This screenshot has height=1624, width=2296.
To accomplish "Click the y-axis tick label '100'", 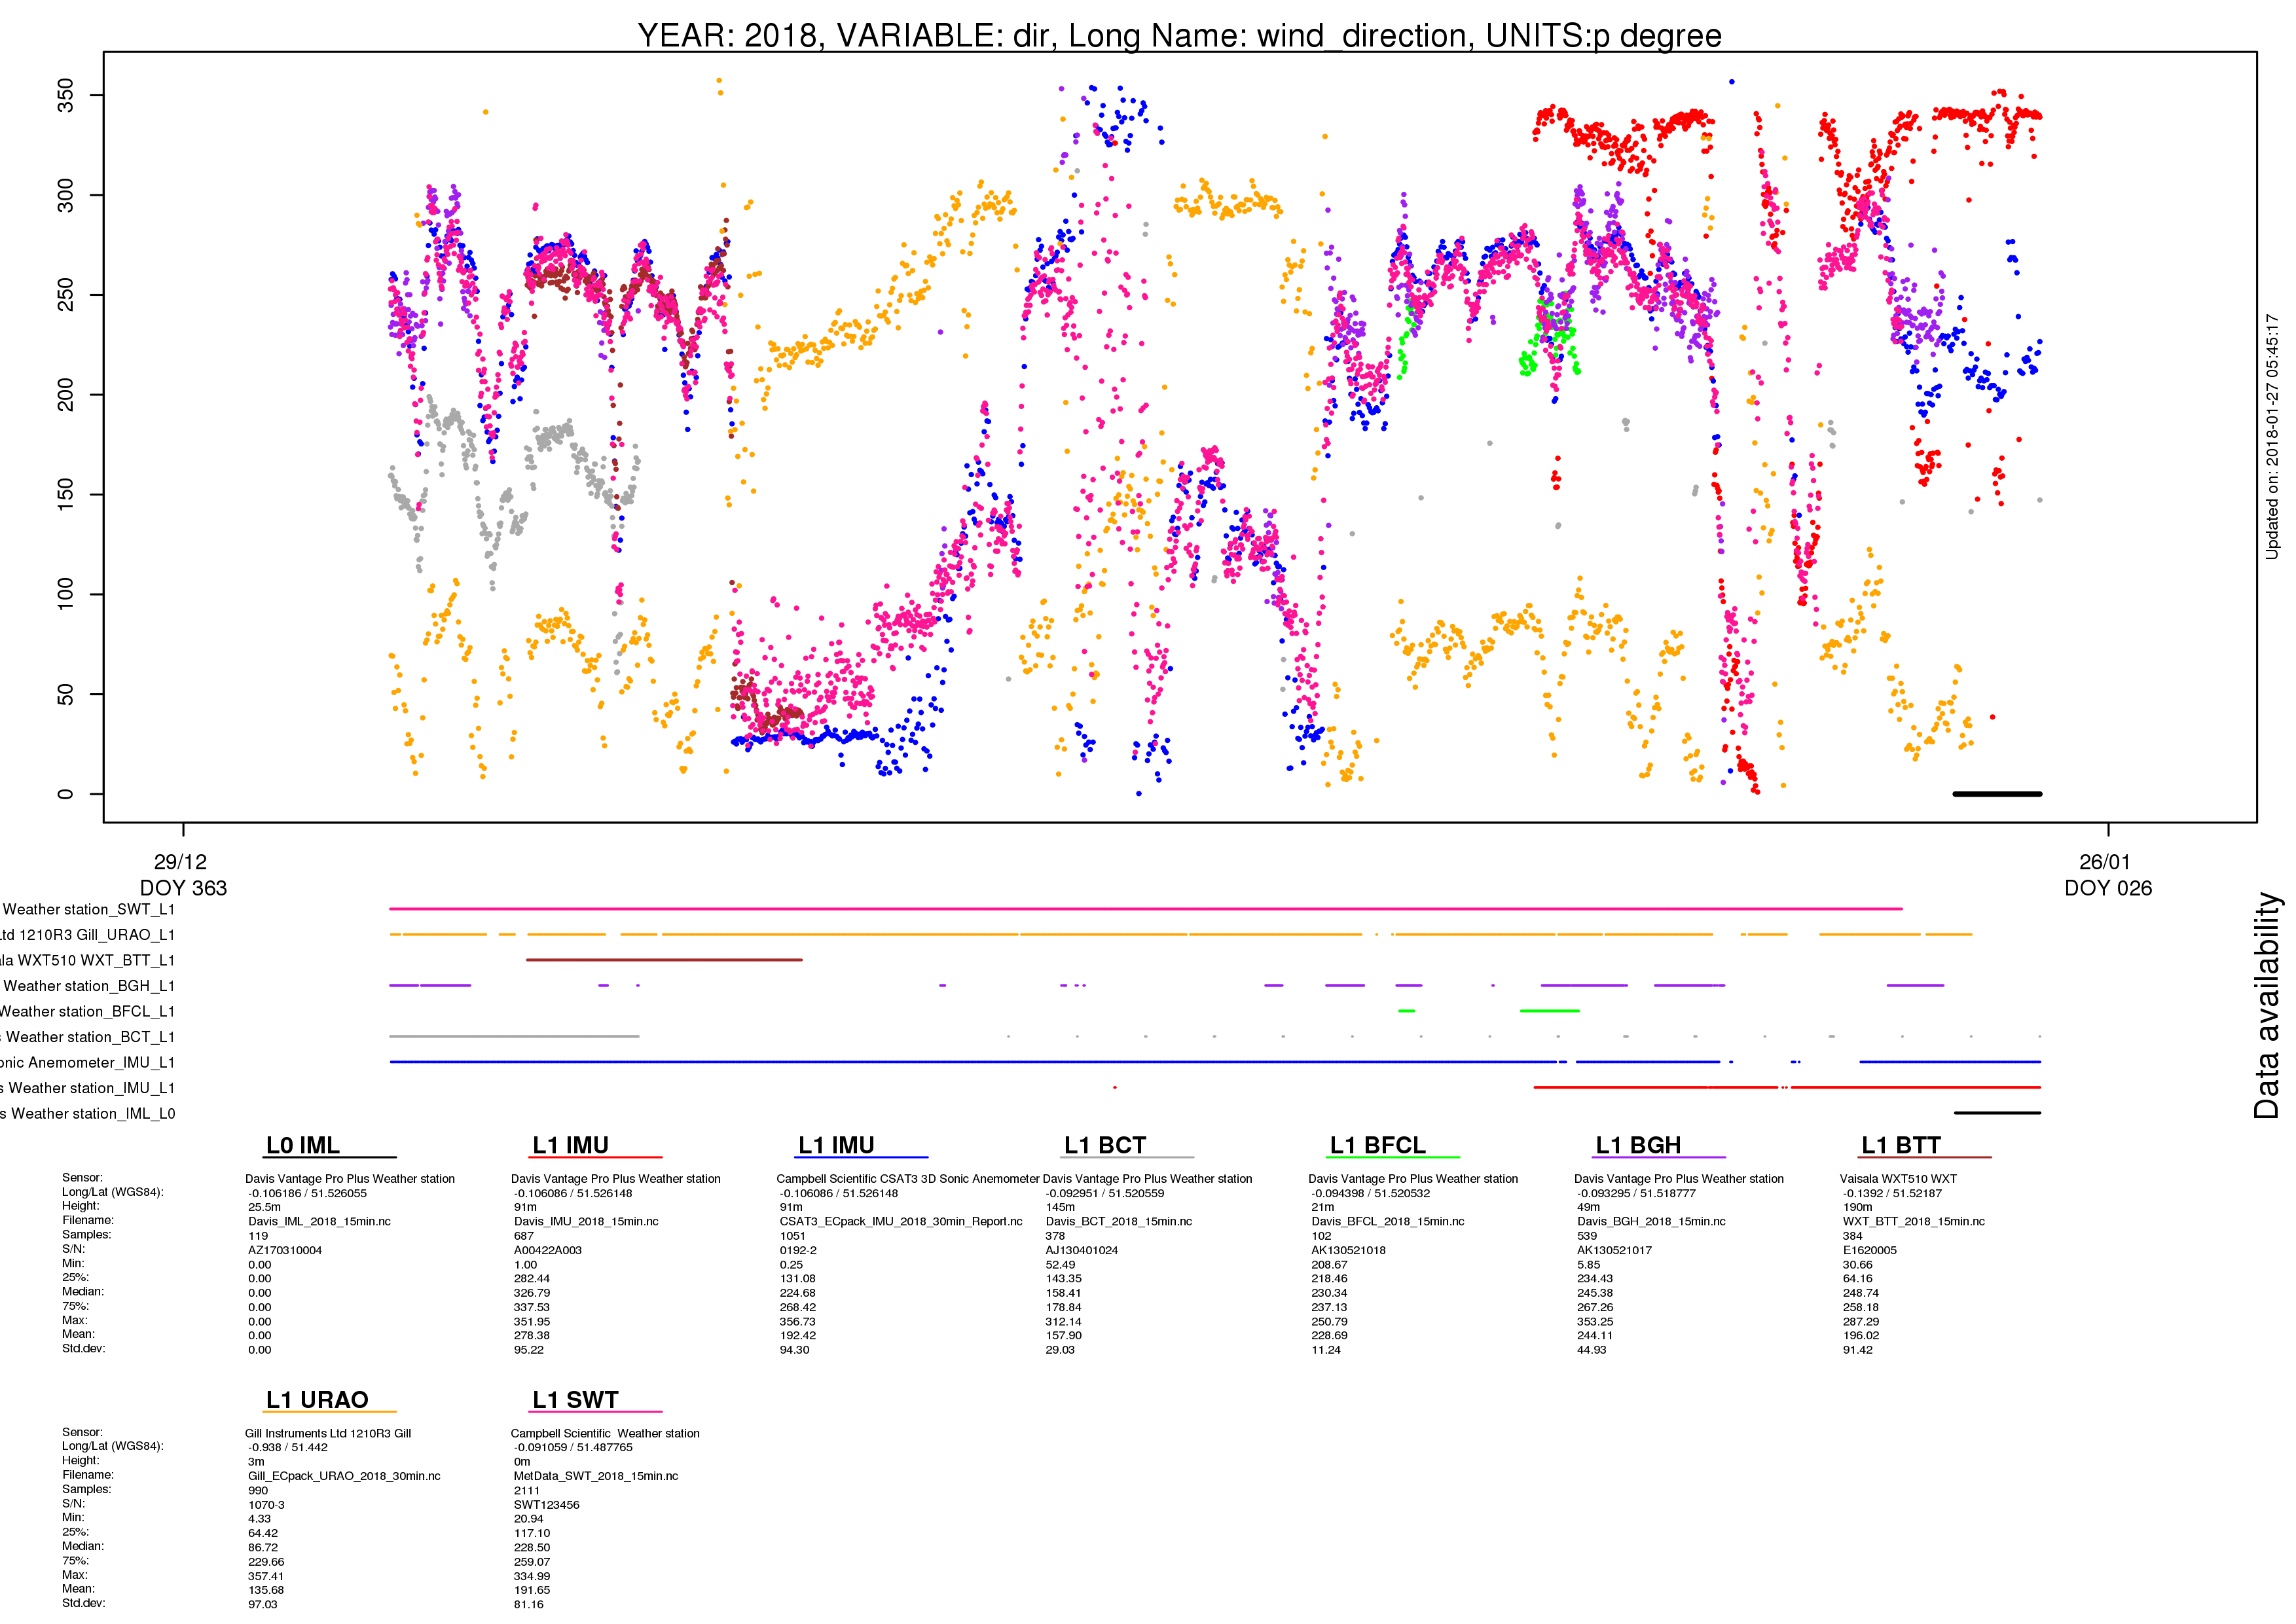I will pos(65,594).
